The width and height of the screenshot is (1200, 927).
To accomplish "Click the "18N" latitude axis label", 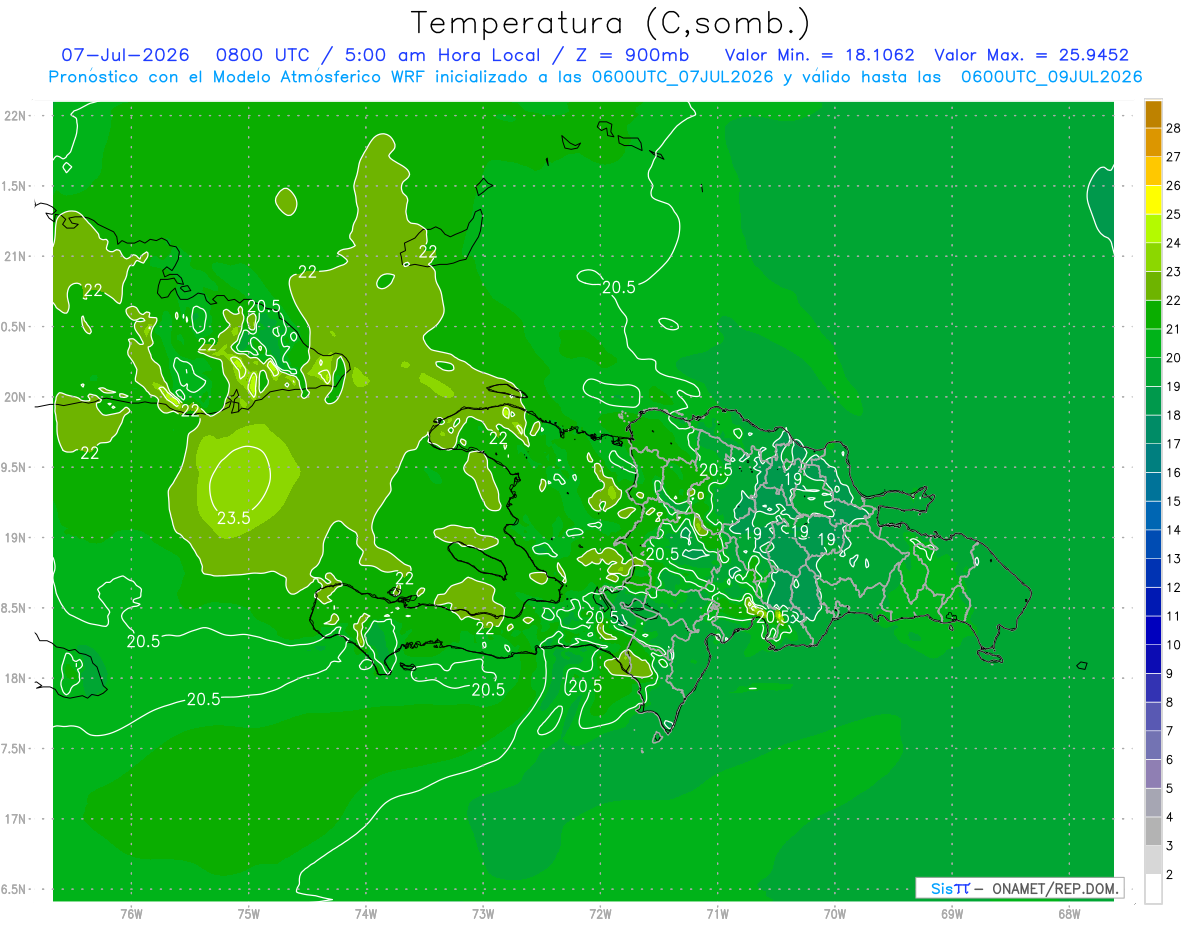I will [x=16, y=678].
